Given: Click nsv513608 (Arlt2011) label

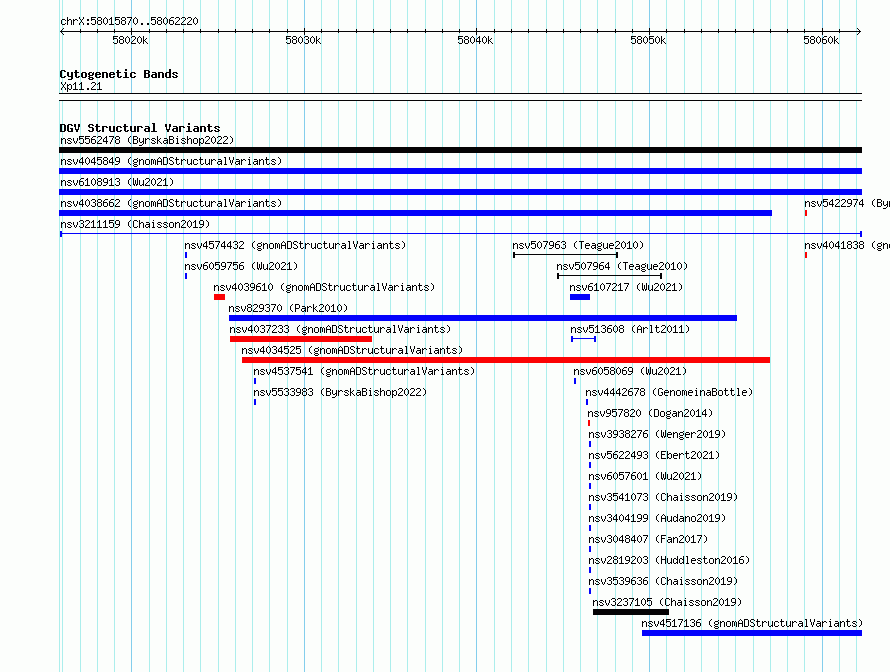Looking at the screenshot, I should [x=630, y=329].
